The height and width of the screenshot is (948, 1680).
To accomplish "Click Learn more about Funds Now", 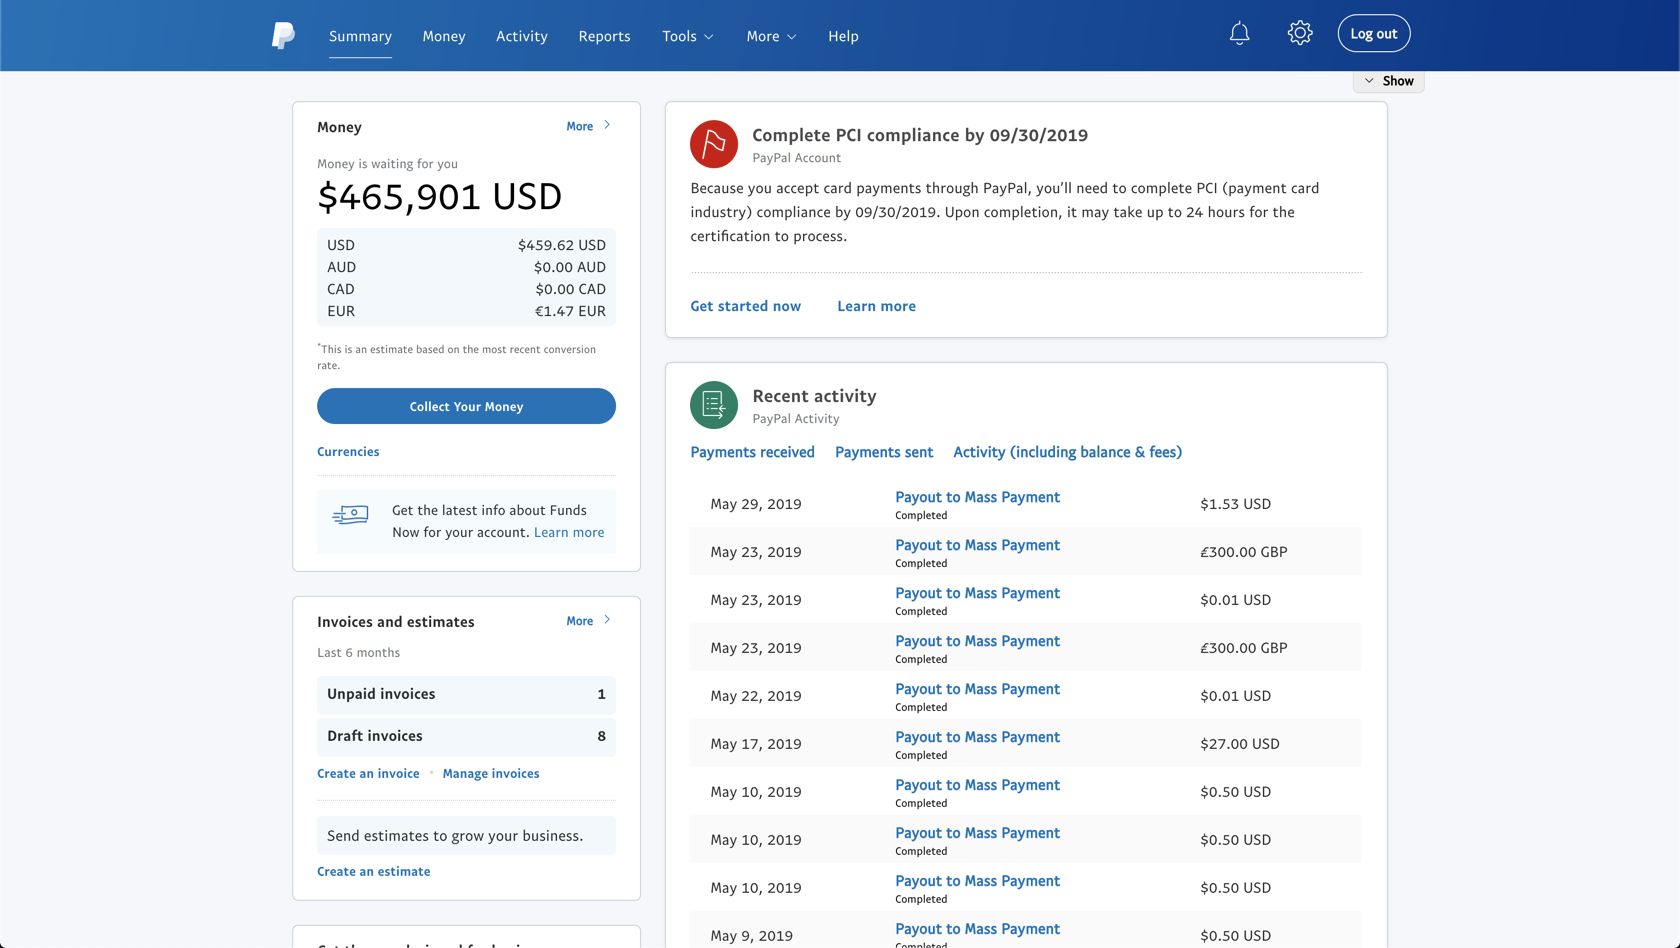I will click(x=569, y=532).
